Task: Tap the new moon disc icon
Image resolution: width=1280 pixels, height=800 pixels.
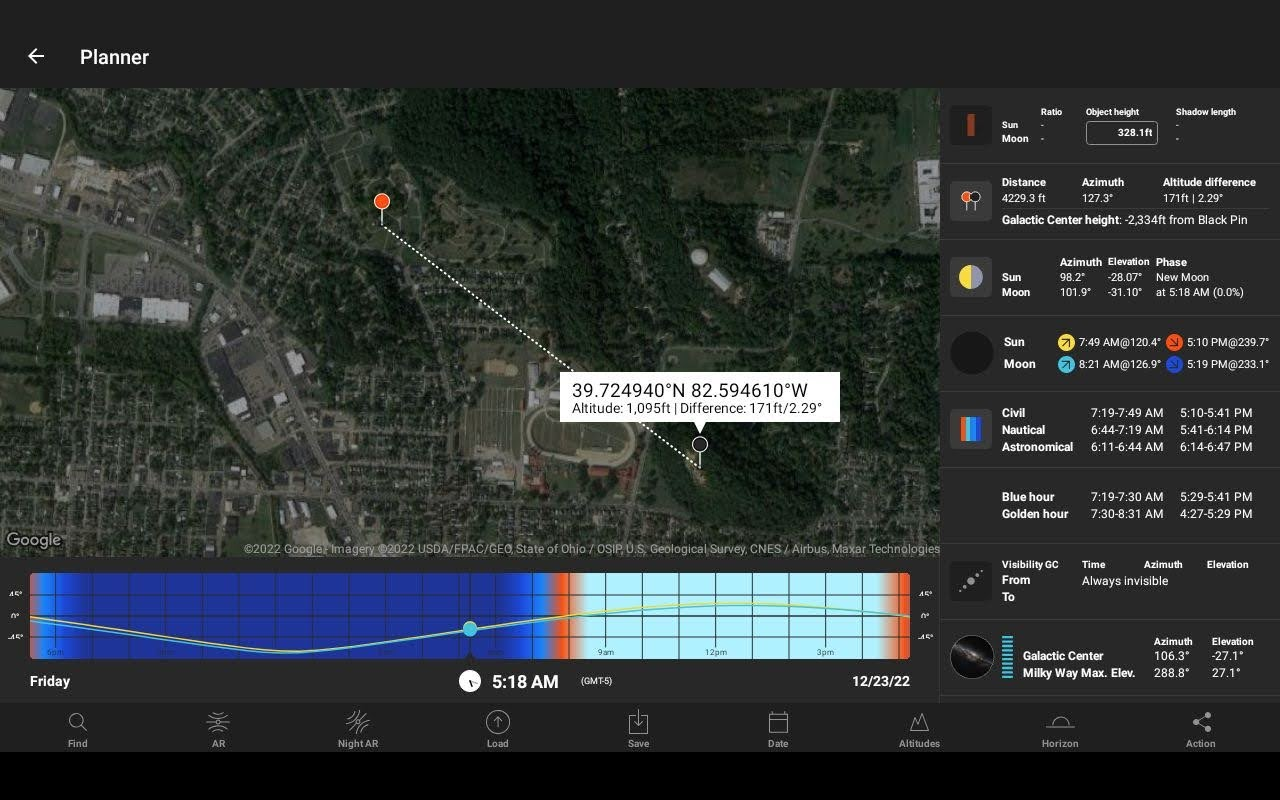Action: click(x=971, y=353)
